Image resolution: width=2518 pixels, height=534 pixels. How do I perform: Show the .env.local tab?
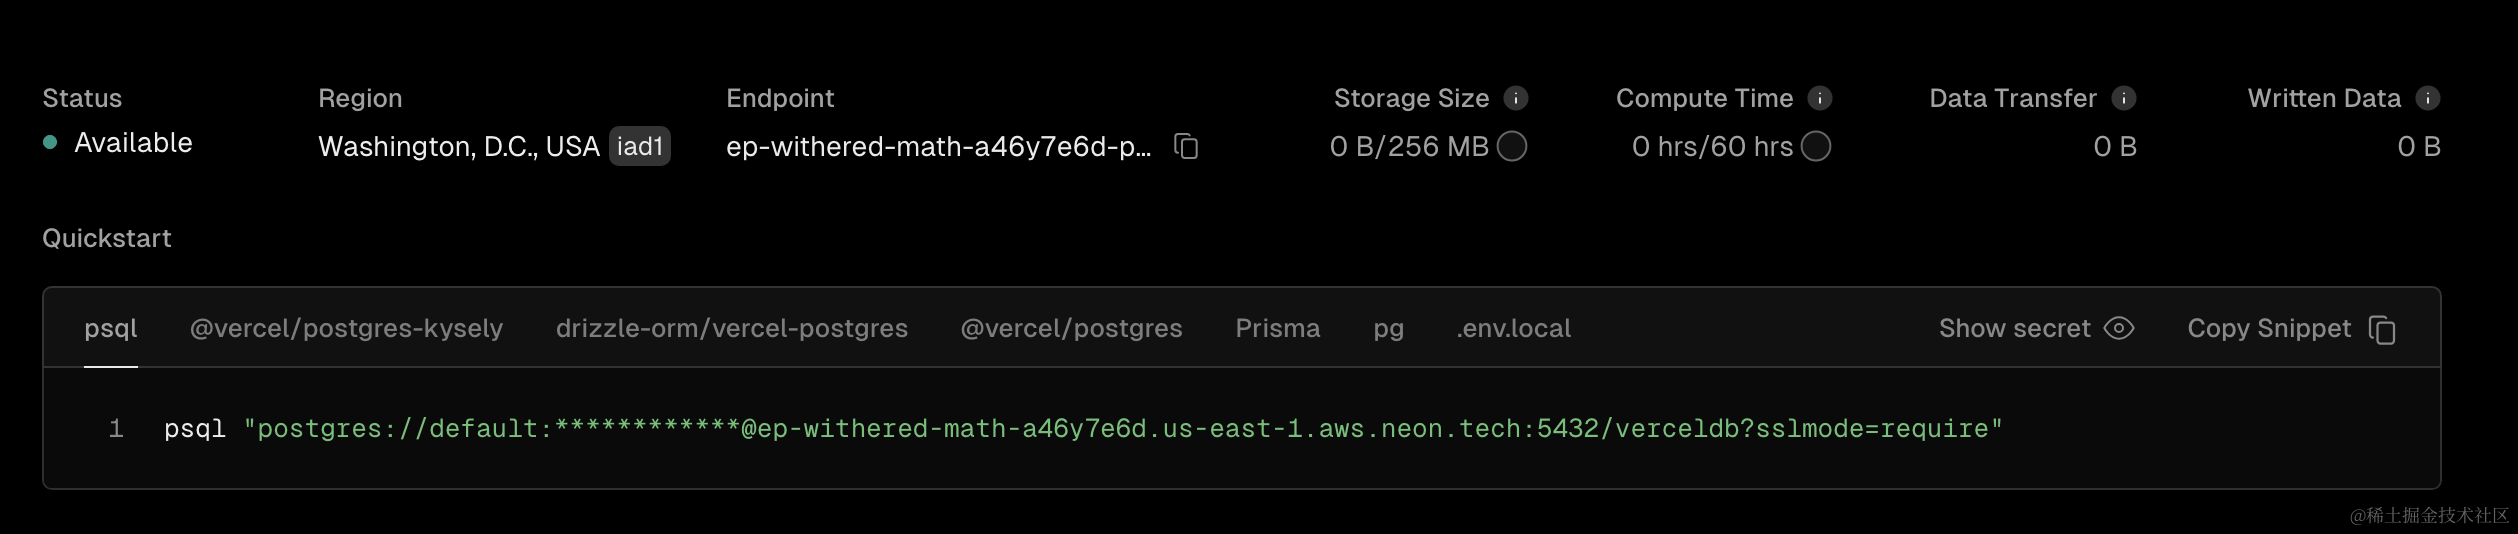(x=1513, y=328)
